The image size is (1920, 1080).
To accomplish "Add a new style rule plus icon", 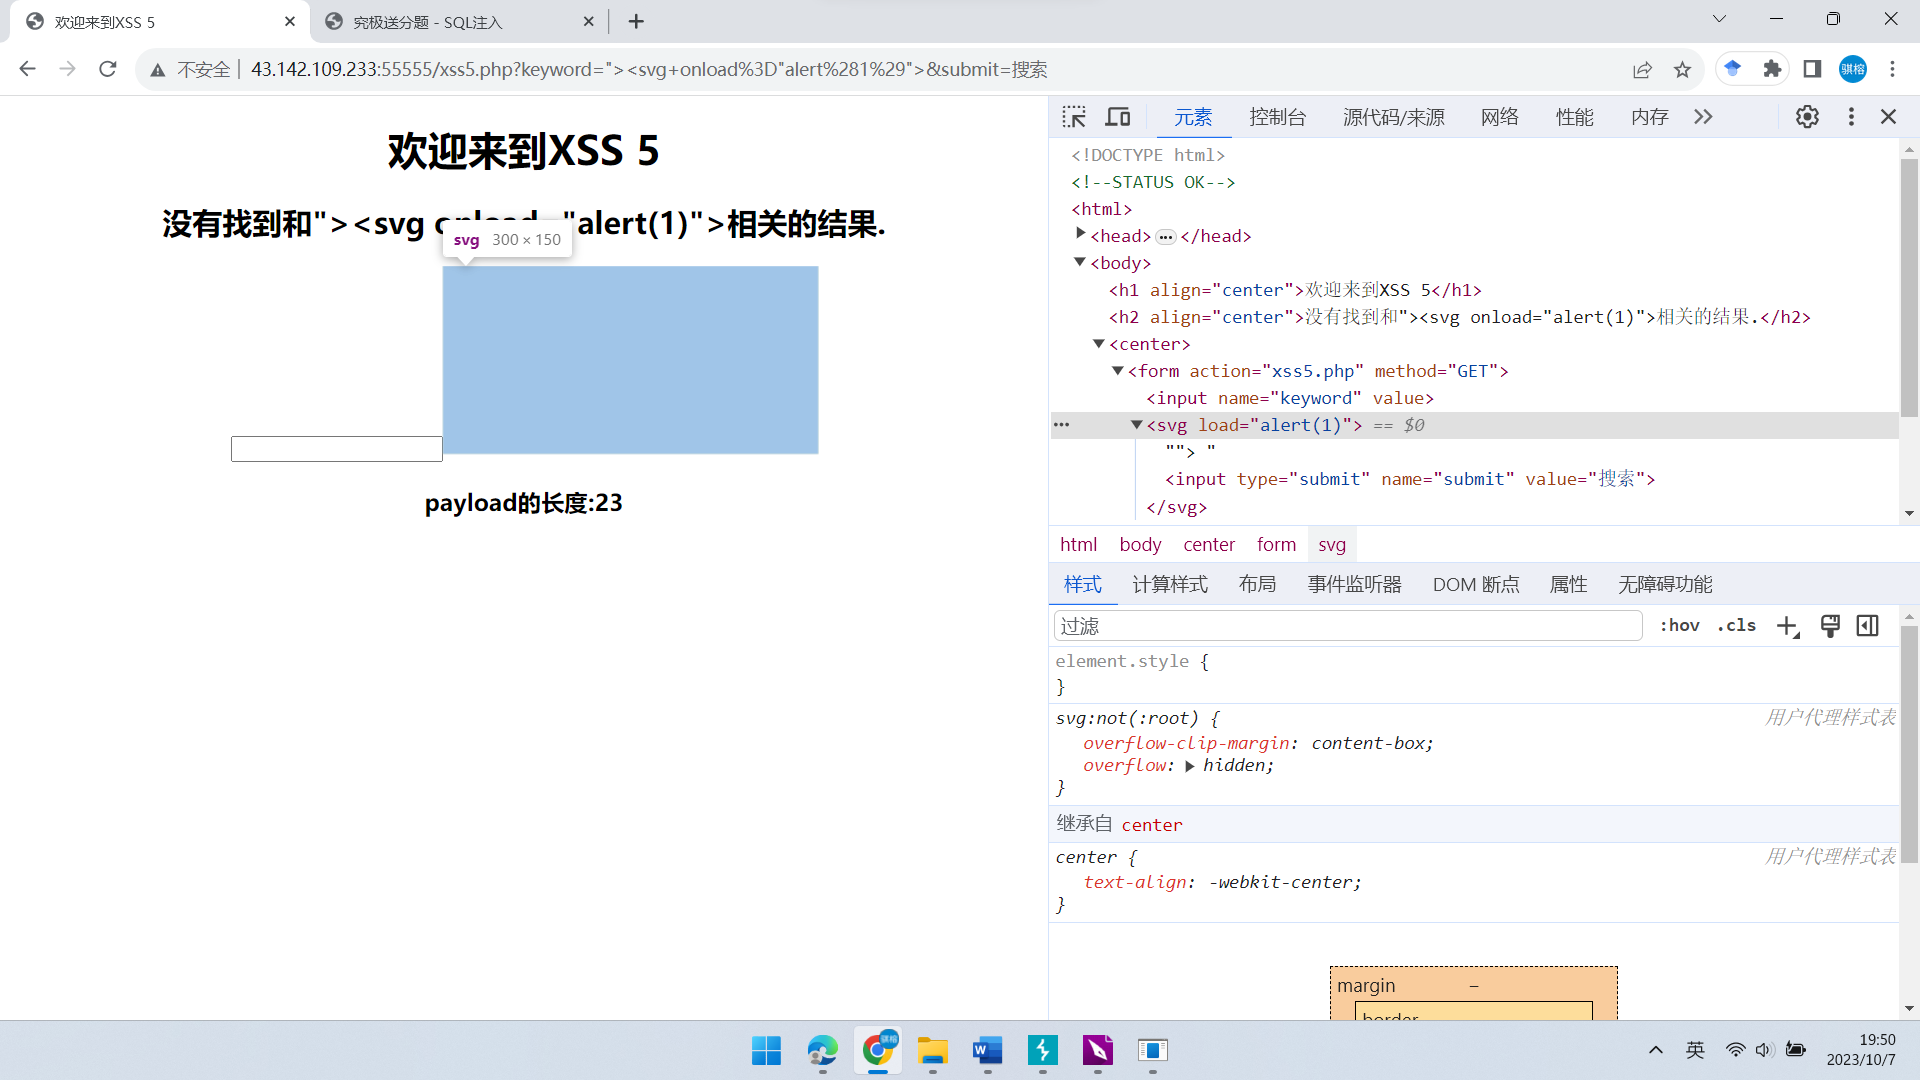I will tap(1788, 626).
